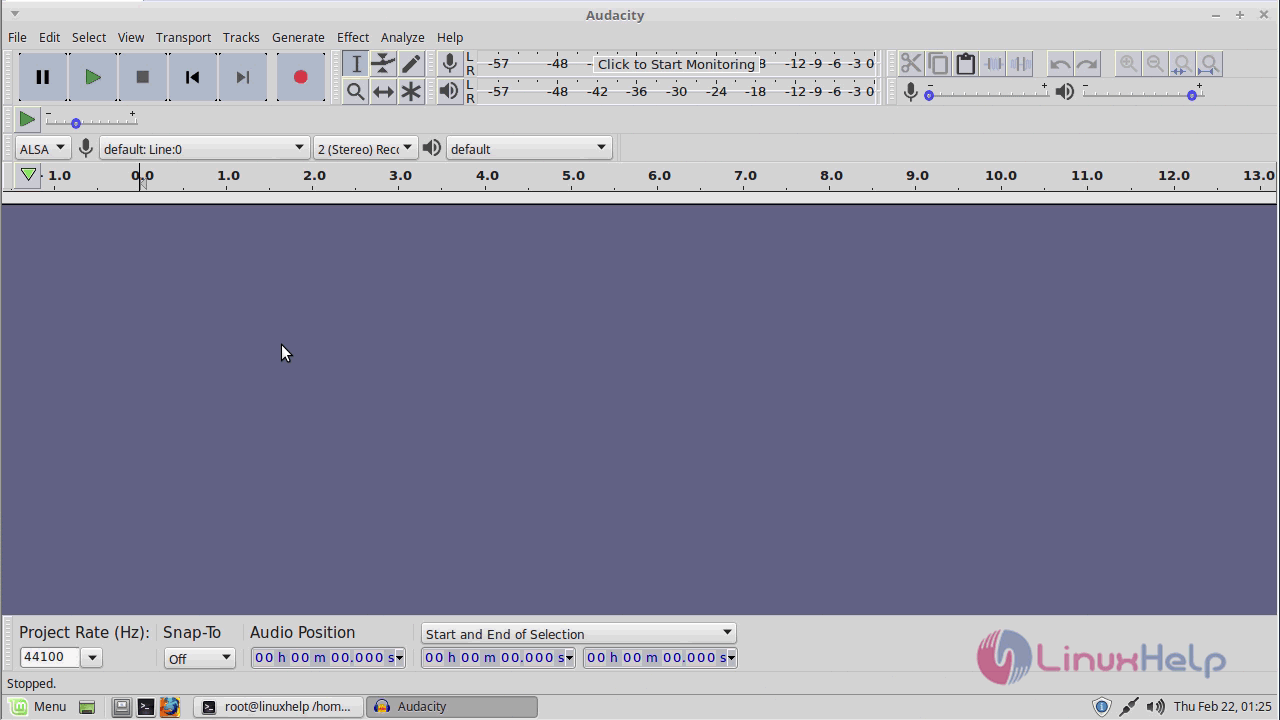Open the Linux Mint Menu button
Viewport: 1280px width, 720px height.
coord(36,706)
